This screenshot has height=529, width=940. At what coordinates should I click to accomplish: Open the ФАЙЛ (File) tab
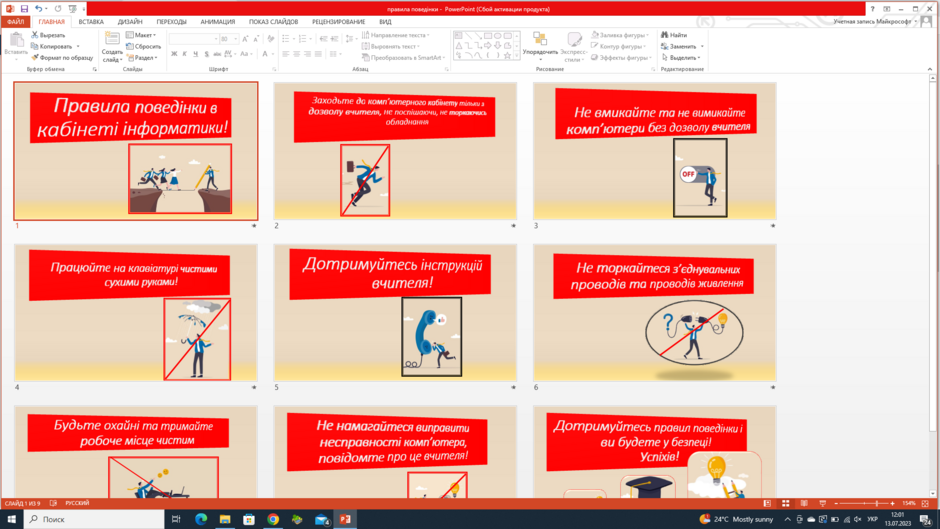tap(16, 22)
